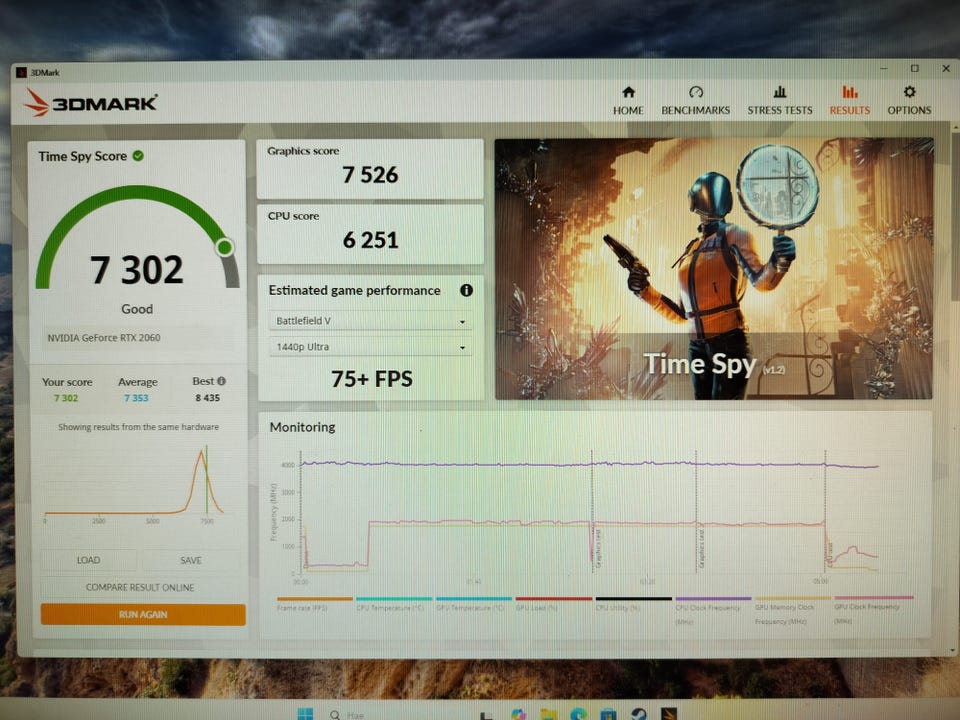Click the score distribution curve peak
960x720 pixels.
pyautogui.click(x=201, y=453)
